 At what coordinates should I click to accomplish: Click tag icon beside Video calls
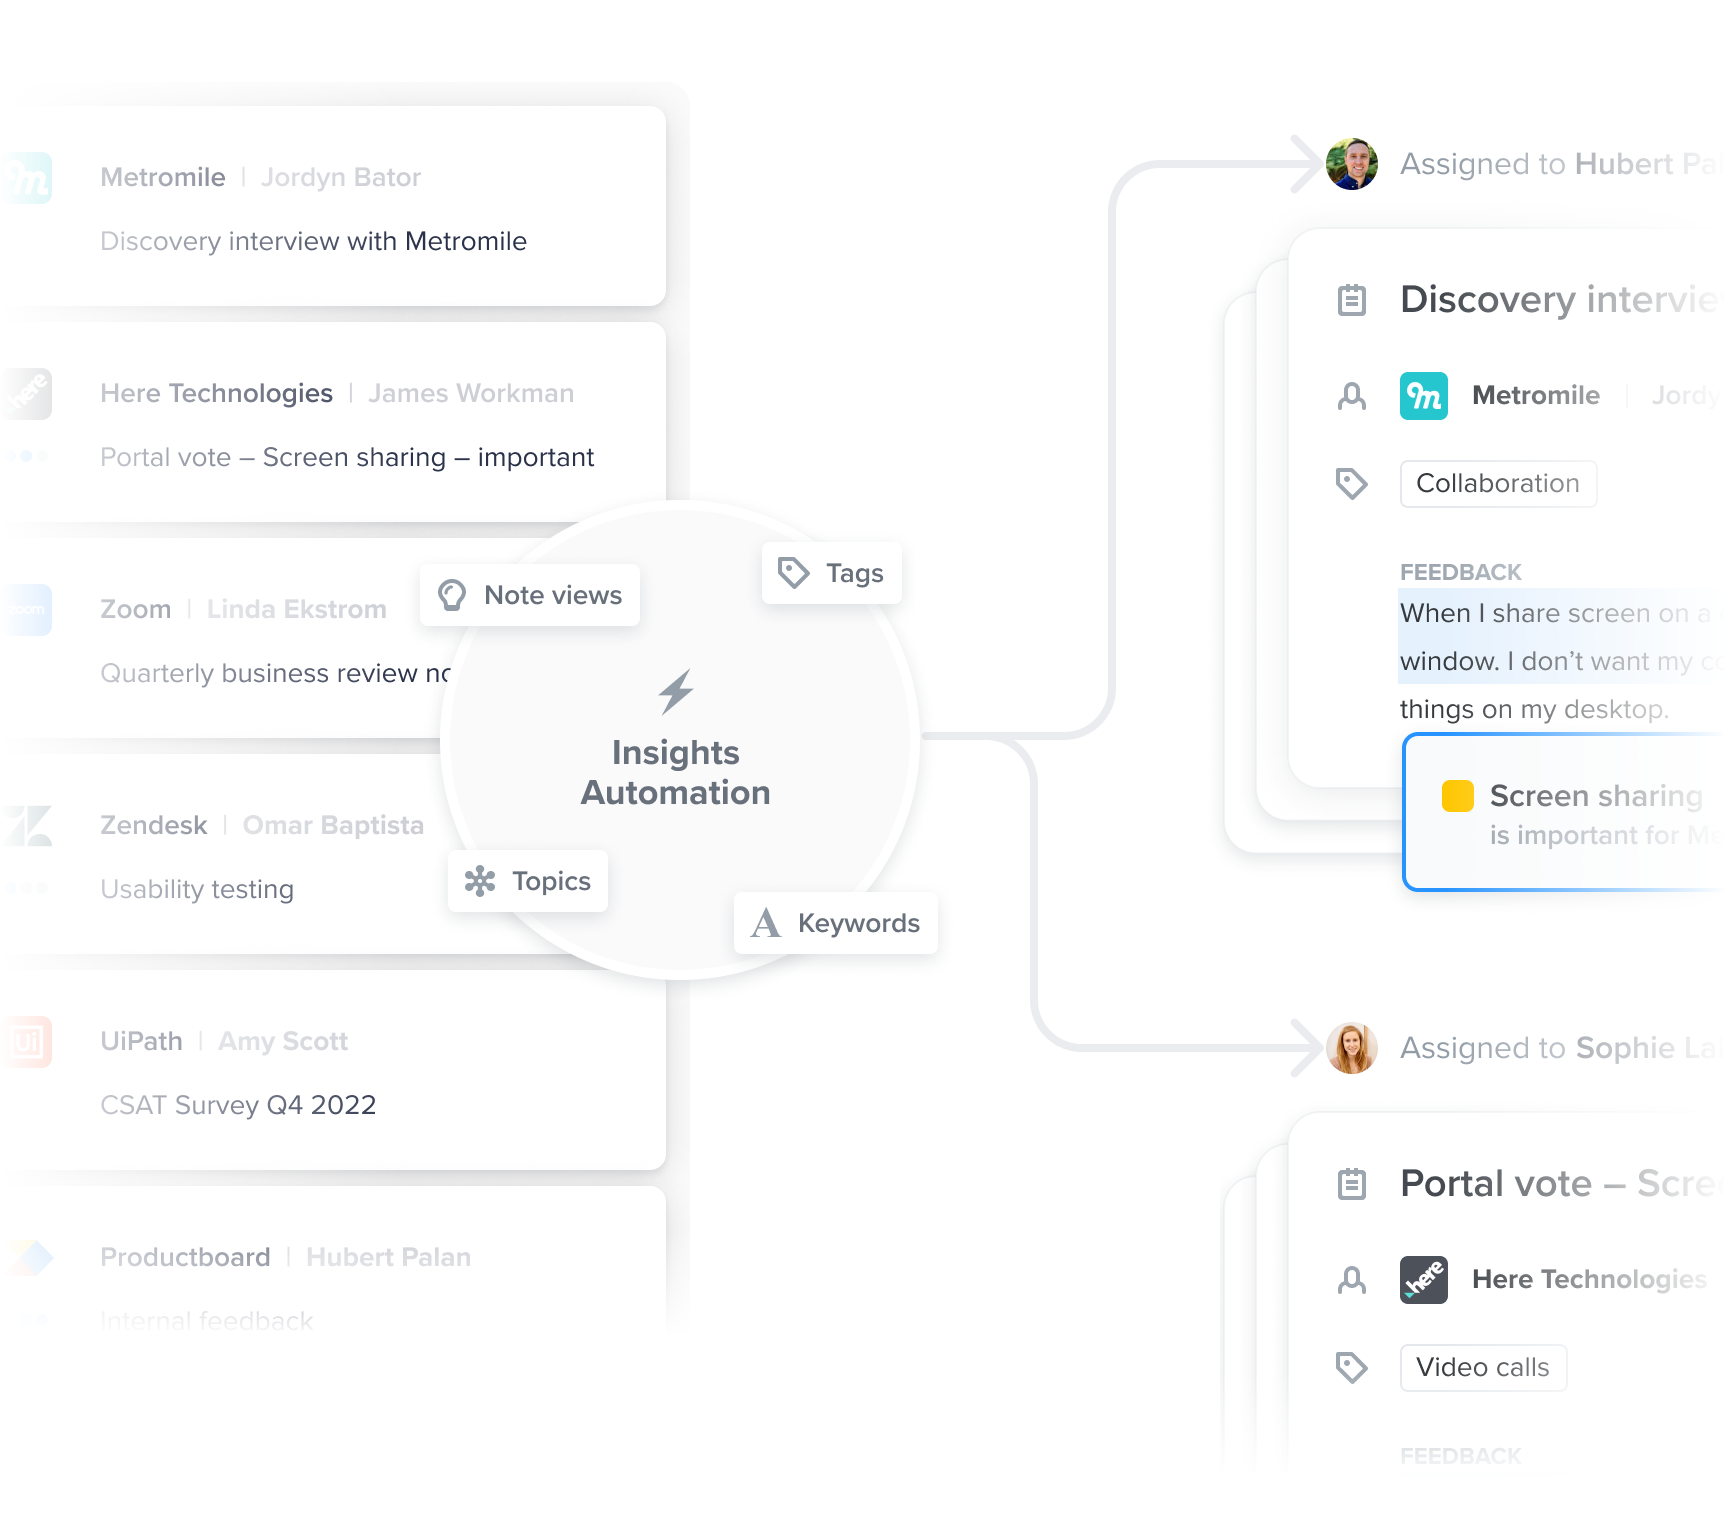coord(1352,1368)
